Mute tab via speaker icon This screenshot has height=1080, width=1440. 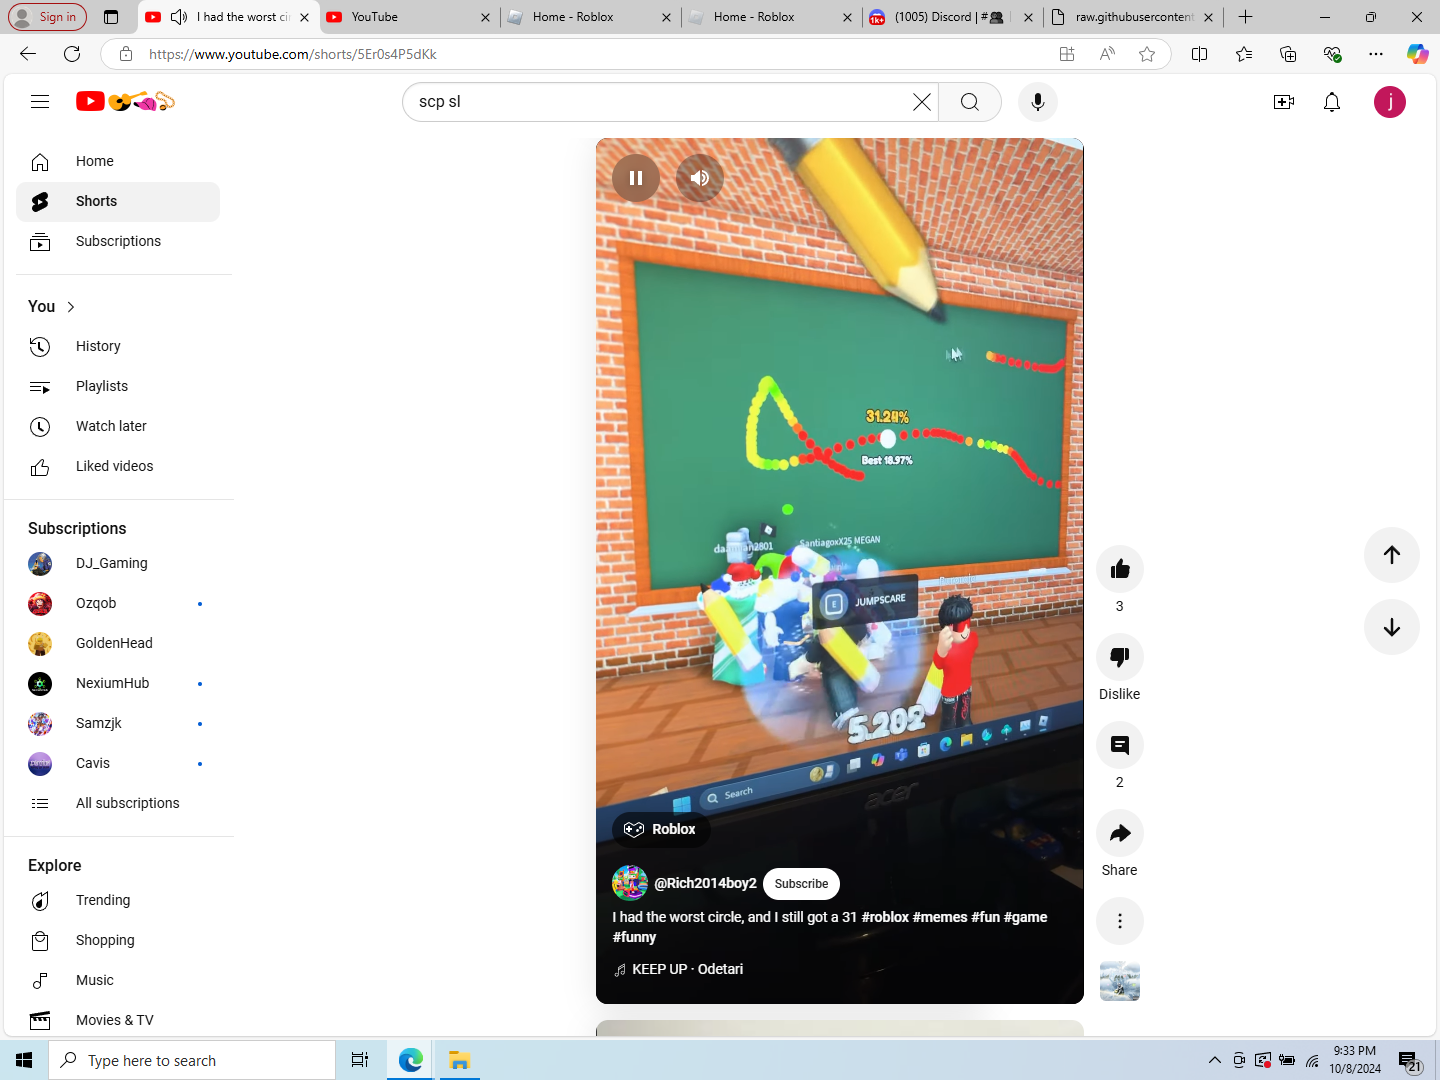179,17
